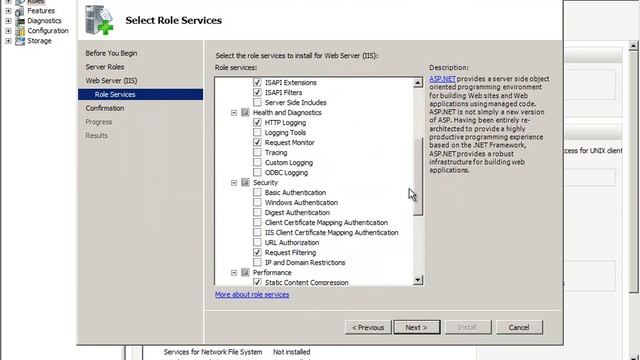Viewport: 640px width, 360px height.
Task: Check Digest Authentication
Action: [x=257, y=212]
